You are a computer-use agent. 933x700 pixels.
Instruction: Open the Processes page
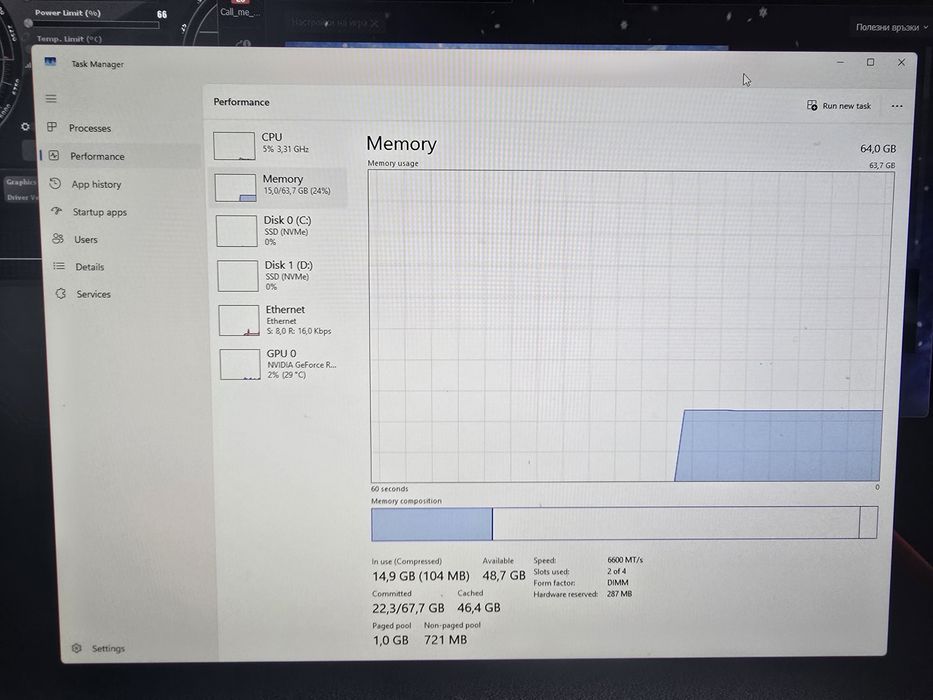pos(90,128)
